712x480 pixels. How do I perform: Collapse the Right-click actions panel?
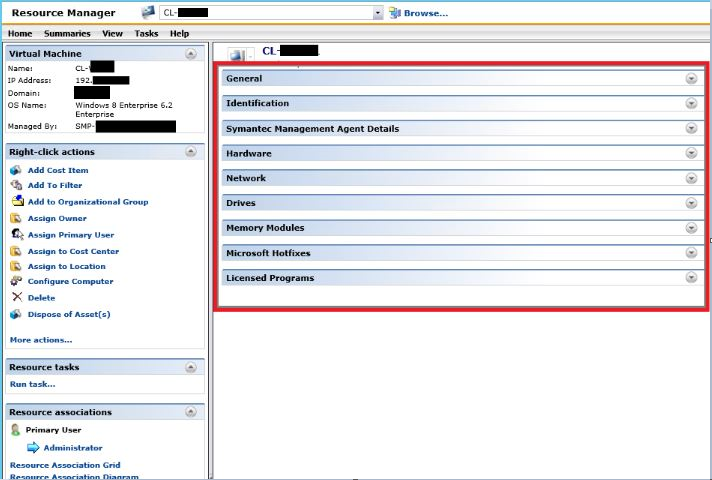(191, 152)
